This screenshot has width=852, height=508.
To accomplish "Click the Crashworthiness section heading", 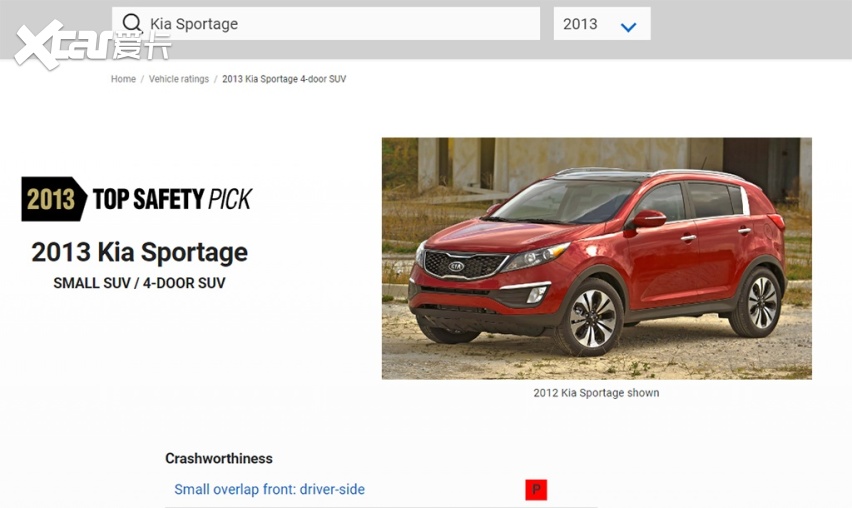I will (219, 459).
